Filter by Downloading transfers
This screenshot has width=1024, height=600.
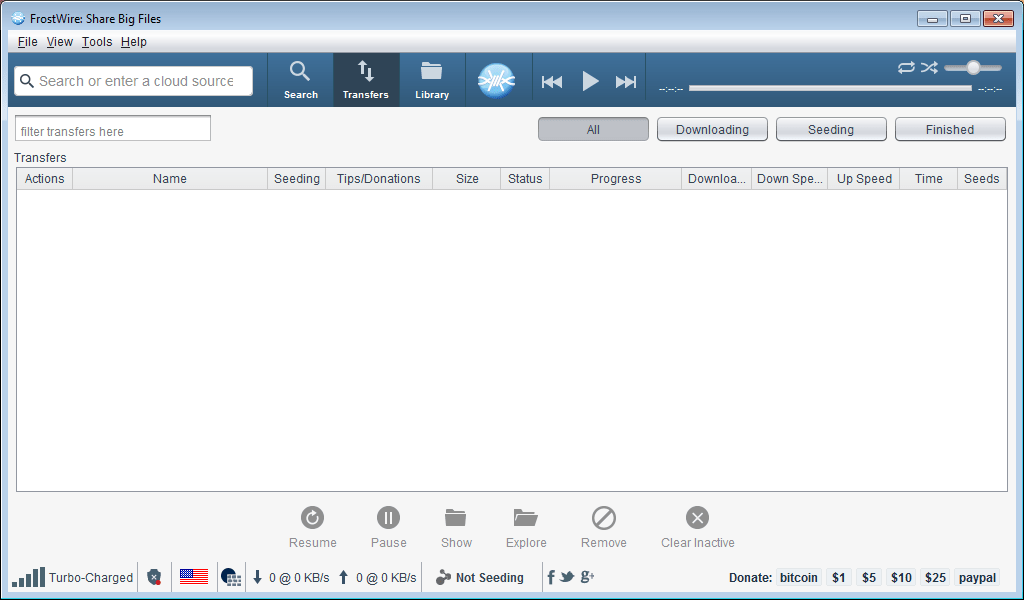tap(712, 129)
